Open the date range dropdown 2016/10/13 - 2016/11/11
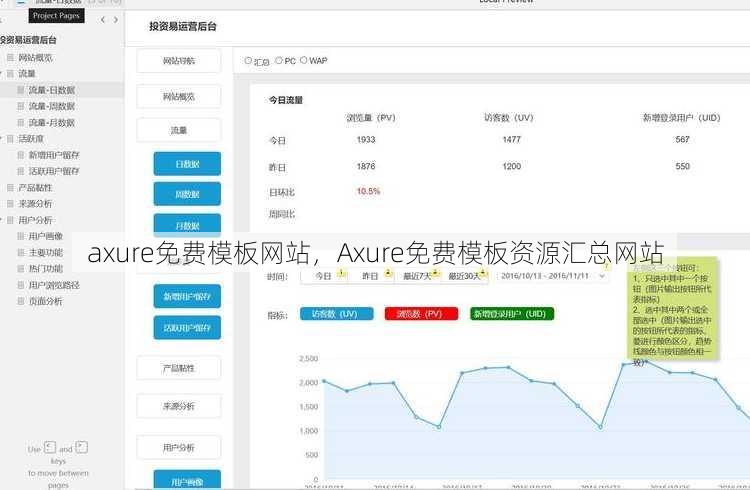Screen dimensions: 750x490 click(553, 276)
